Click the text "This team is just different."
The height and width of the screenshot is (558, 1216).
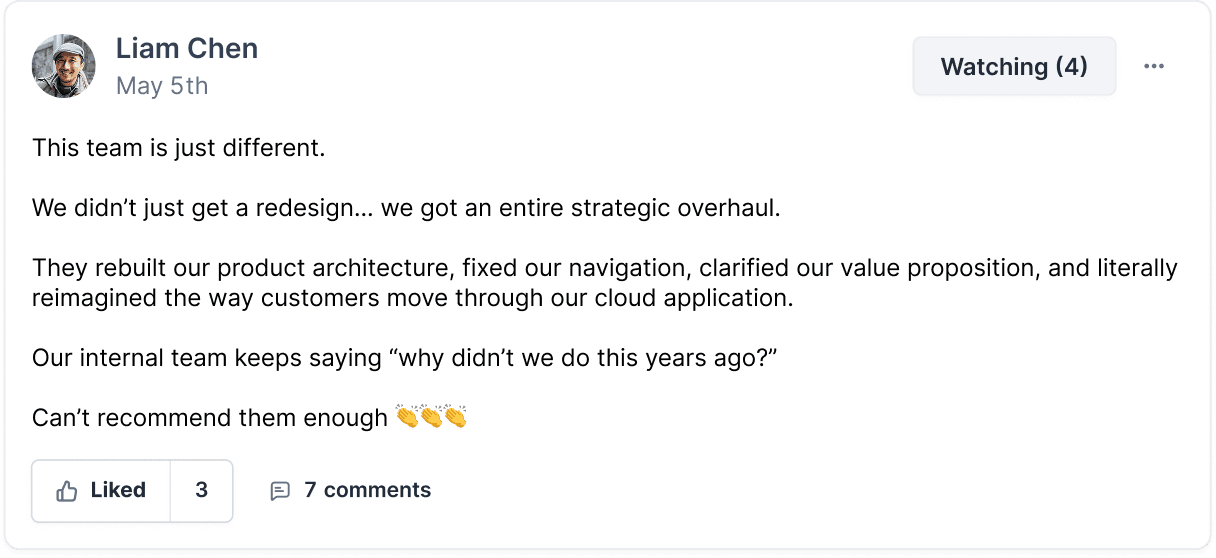(179, 149)
